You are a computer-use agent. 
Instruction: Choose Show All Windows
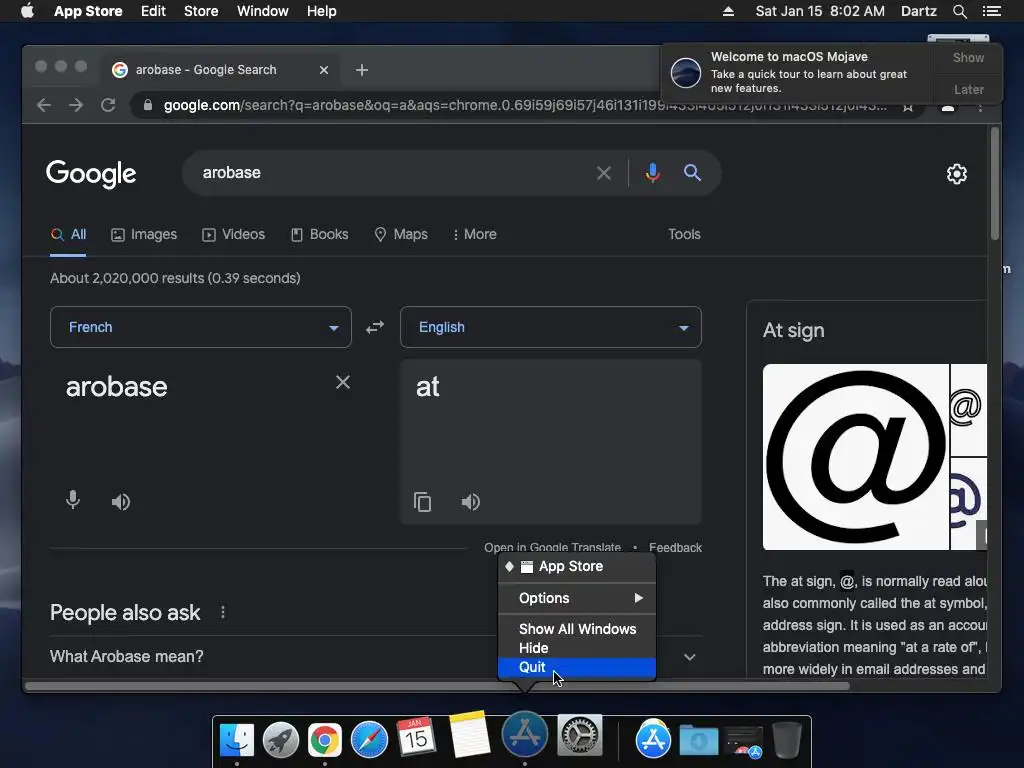pyautogui.click(x=577, y=629)
